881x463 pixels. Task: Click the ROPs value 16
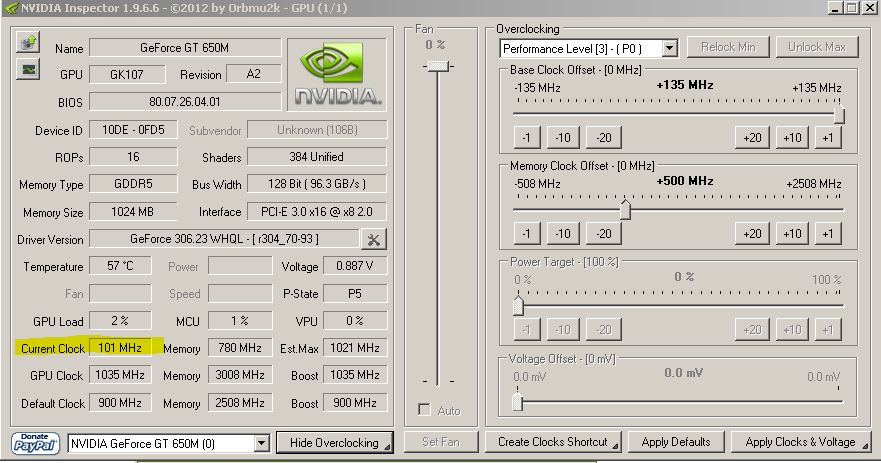[x=133, y=157]
